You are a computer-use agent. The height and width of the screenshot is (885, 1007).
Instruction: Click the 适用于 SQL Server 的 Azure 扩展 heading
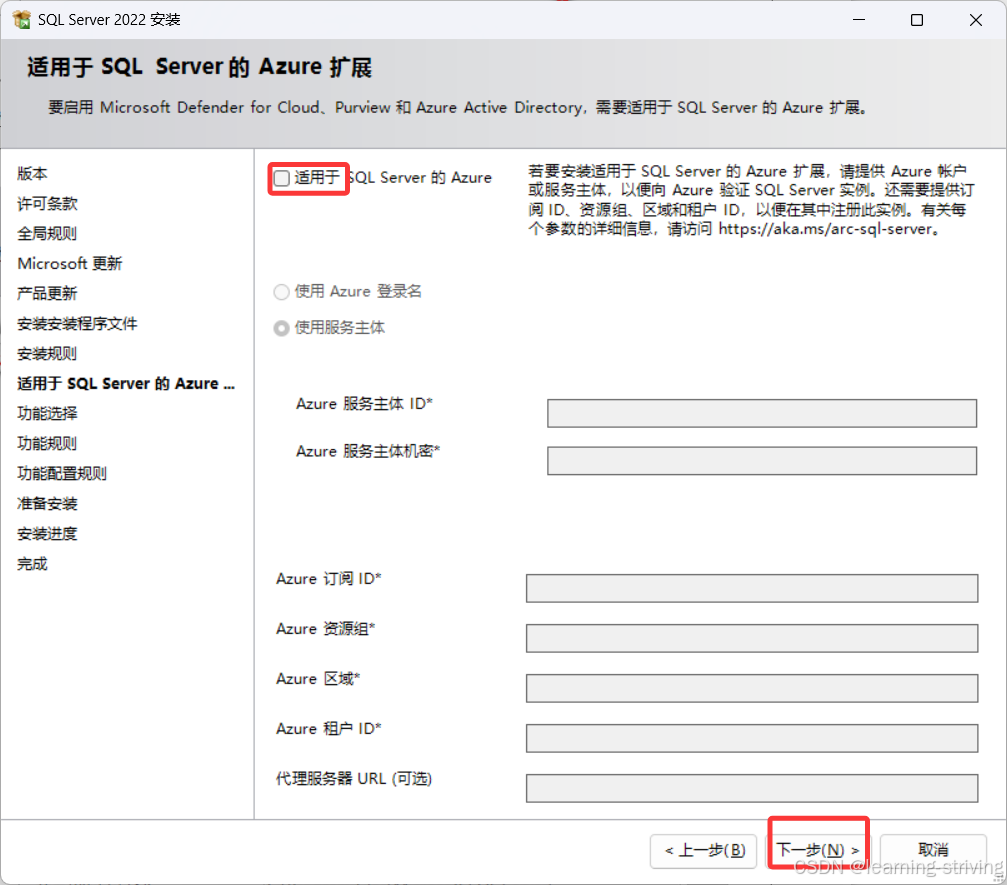pyautogui.click(x=199, y=67)
